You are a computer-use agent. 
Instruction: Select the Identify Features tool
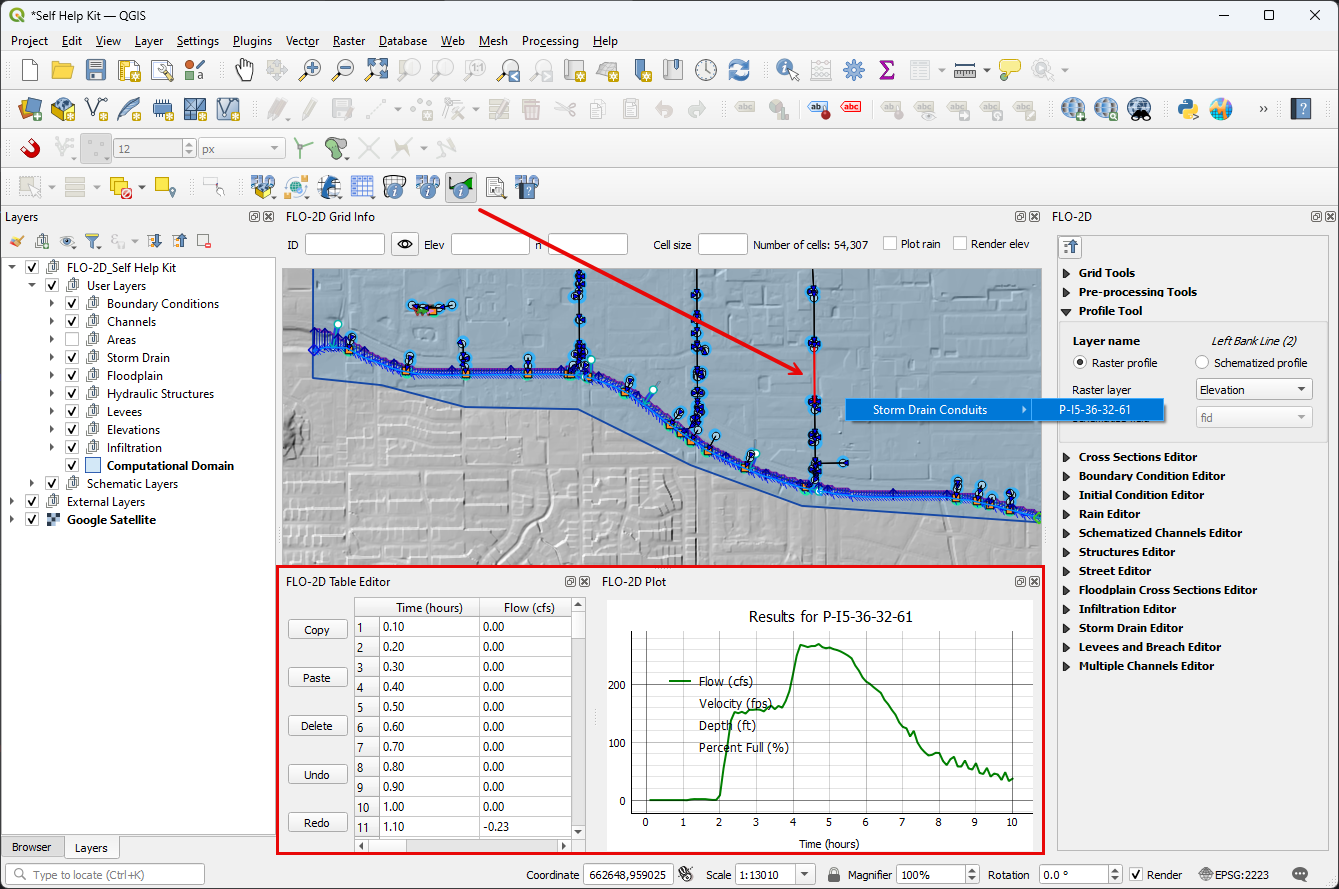point(787,70)
